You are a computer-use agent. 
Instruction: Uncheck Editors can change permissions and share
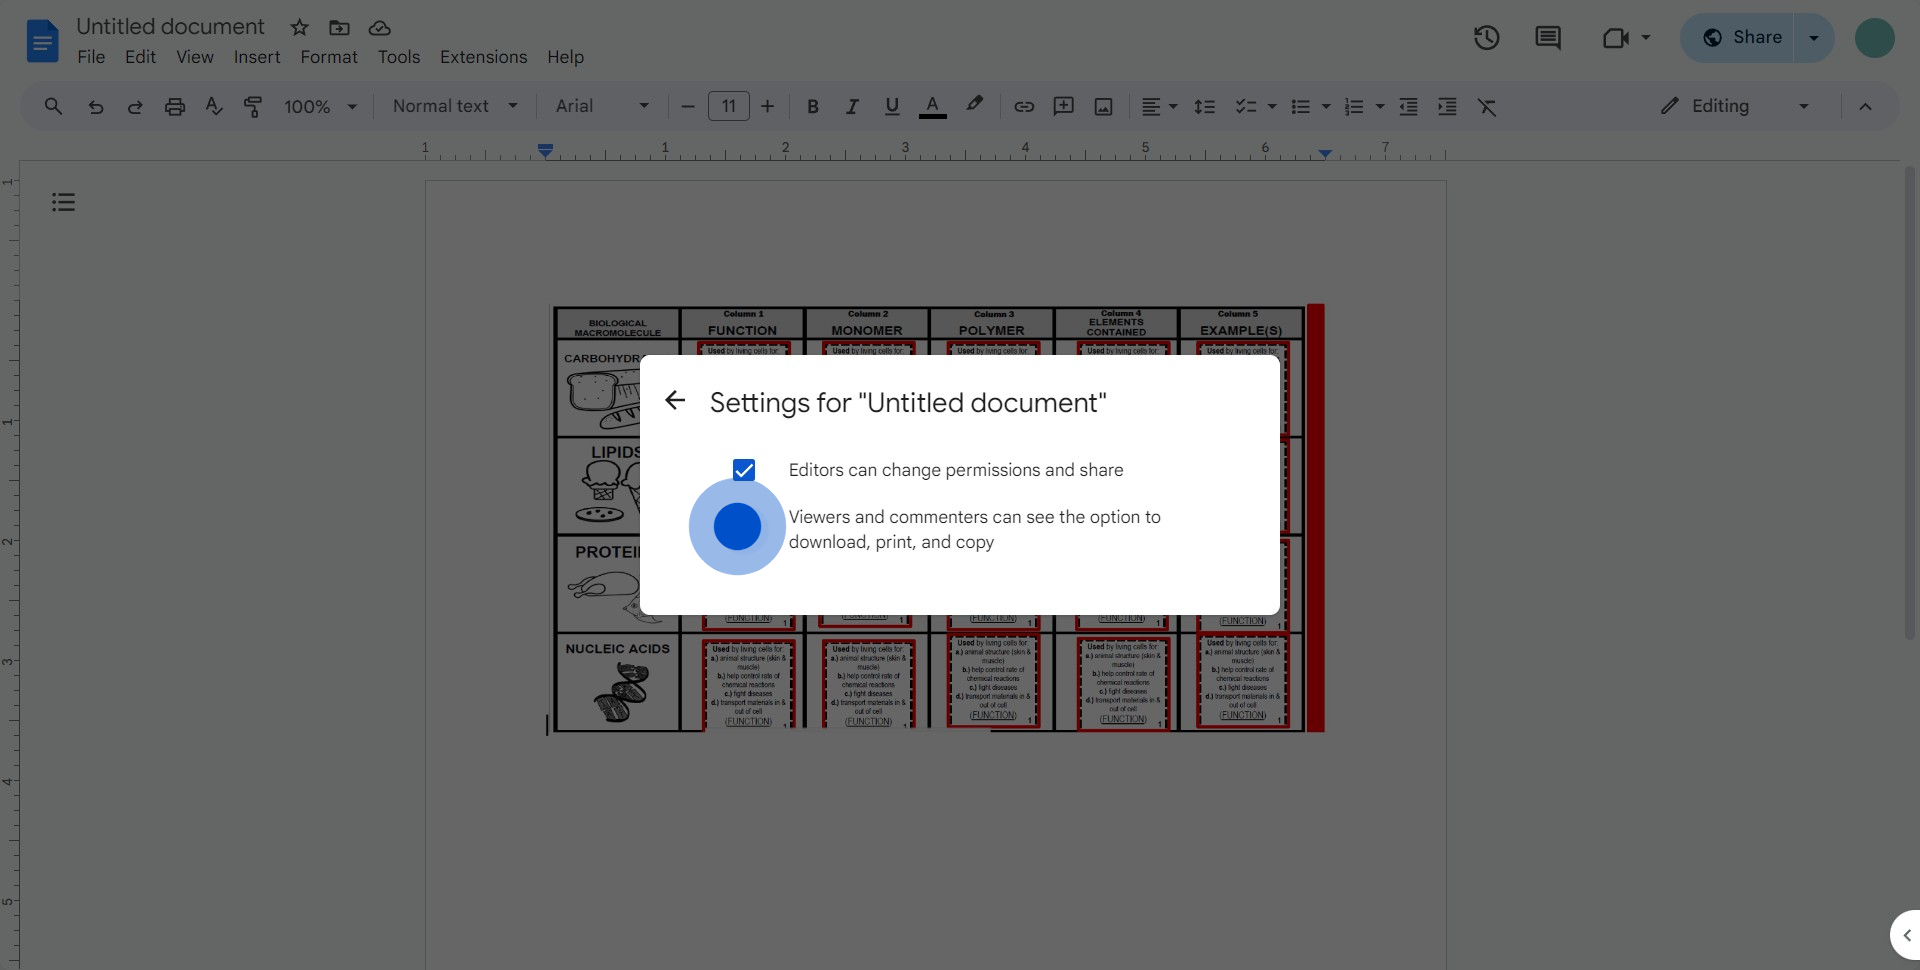pos(743,470)
